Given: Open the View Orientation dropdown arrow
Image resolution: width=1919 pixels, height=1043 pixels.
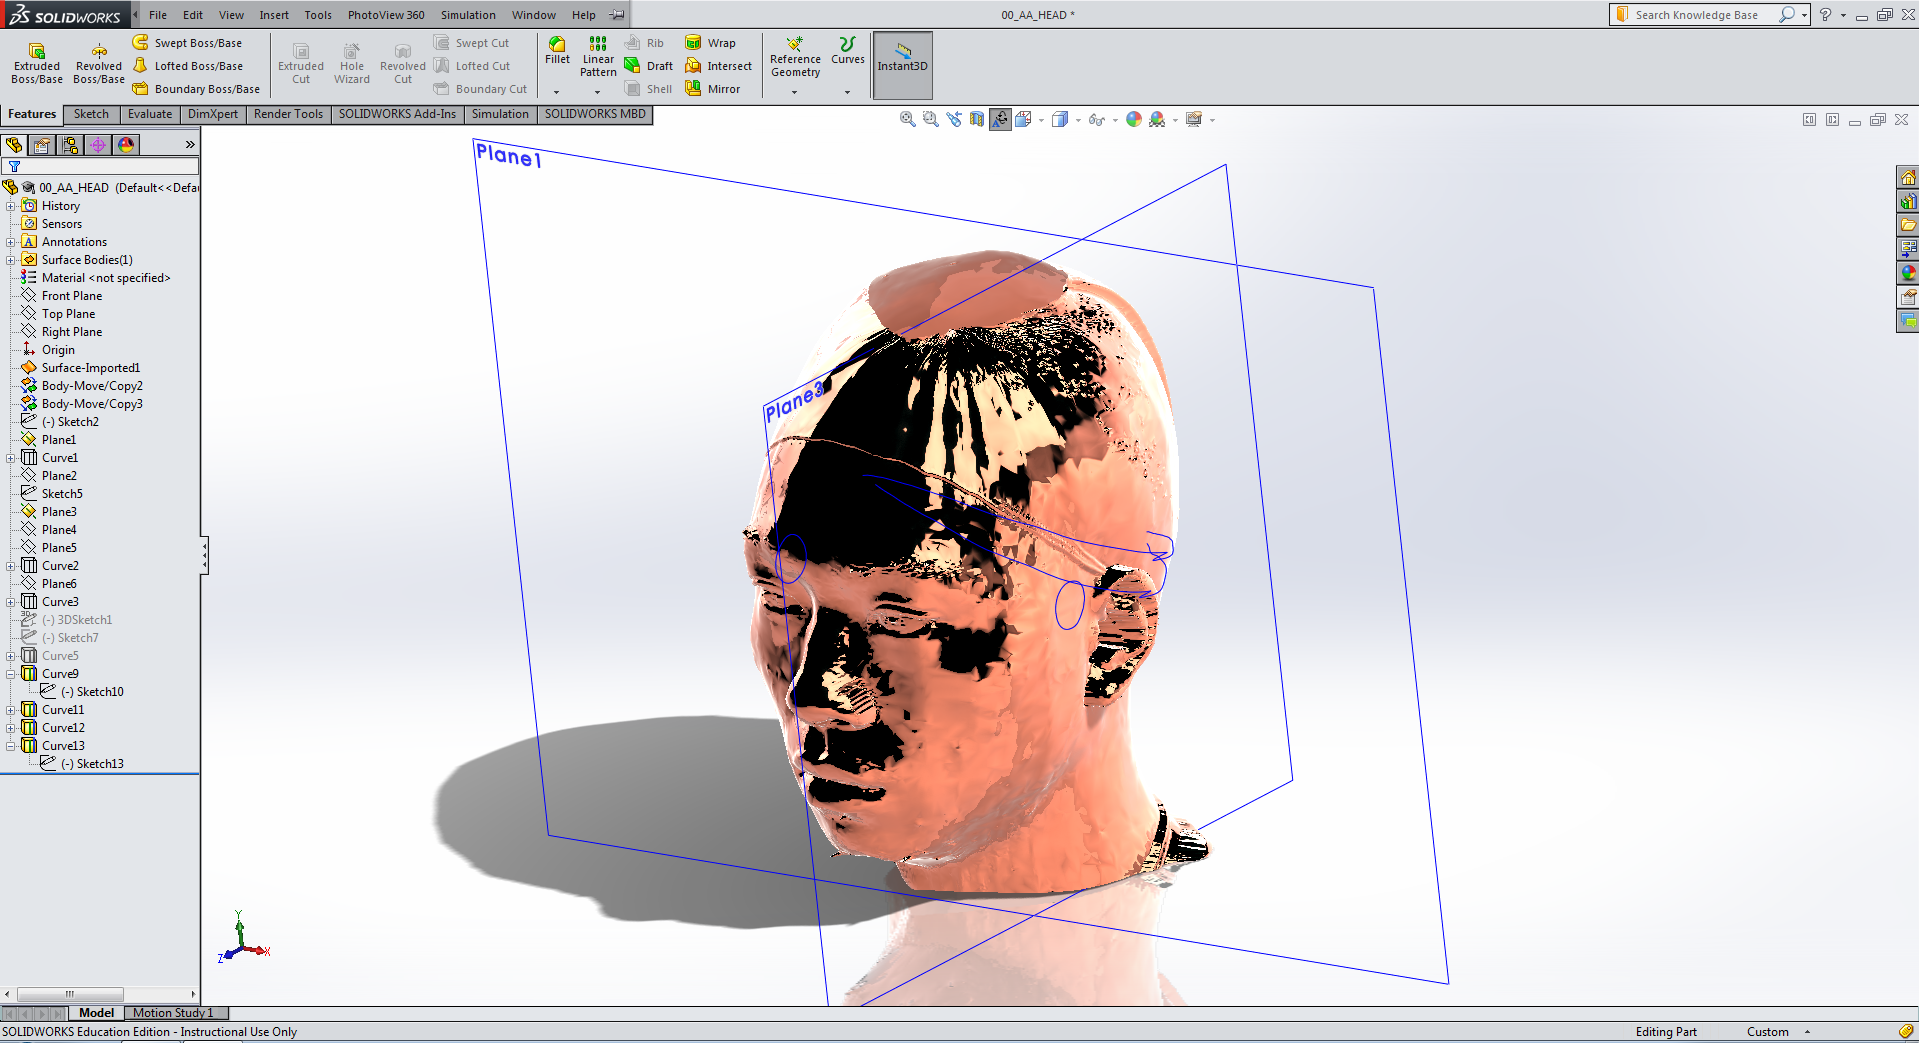Looking at the screenshot, I should click(1041, 120).
